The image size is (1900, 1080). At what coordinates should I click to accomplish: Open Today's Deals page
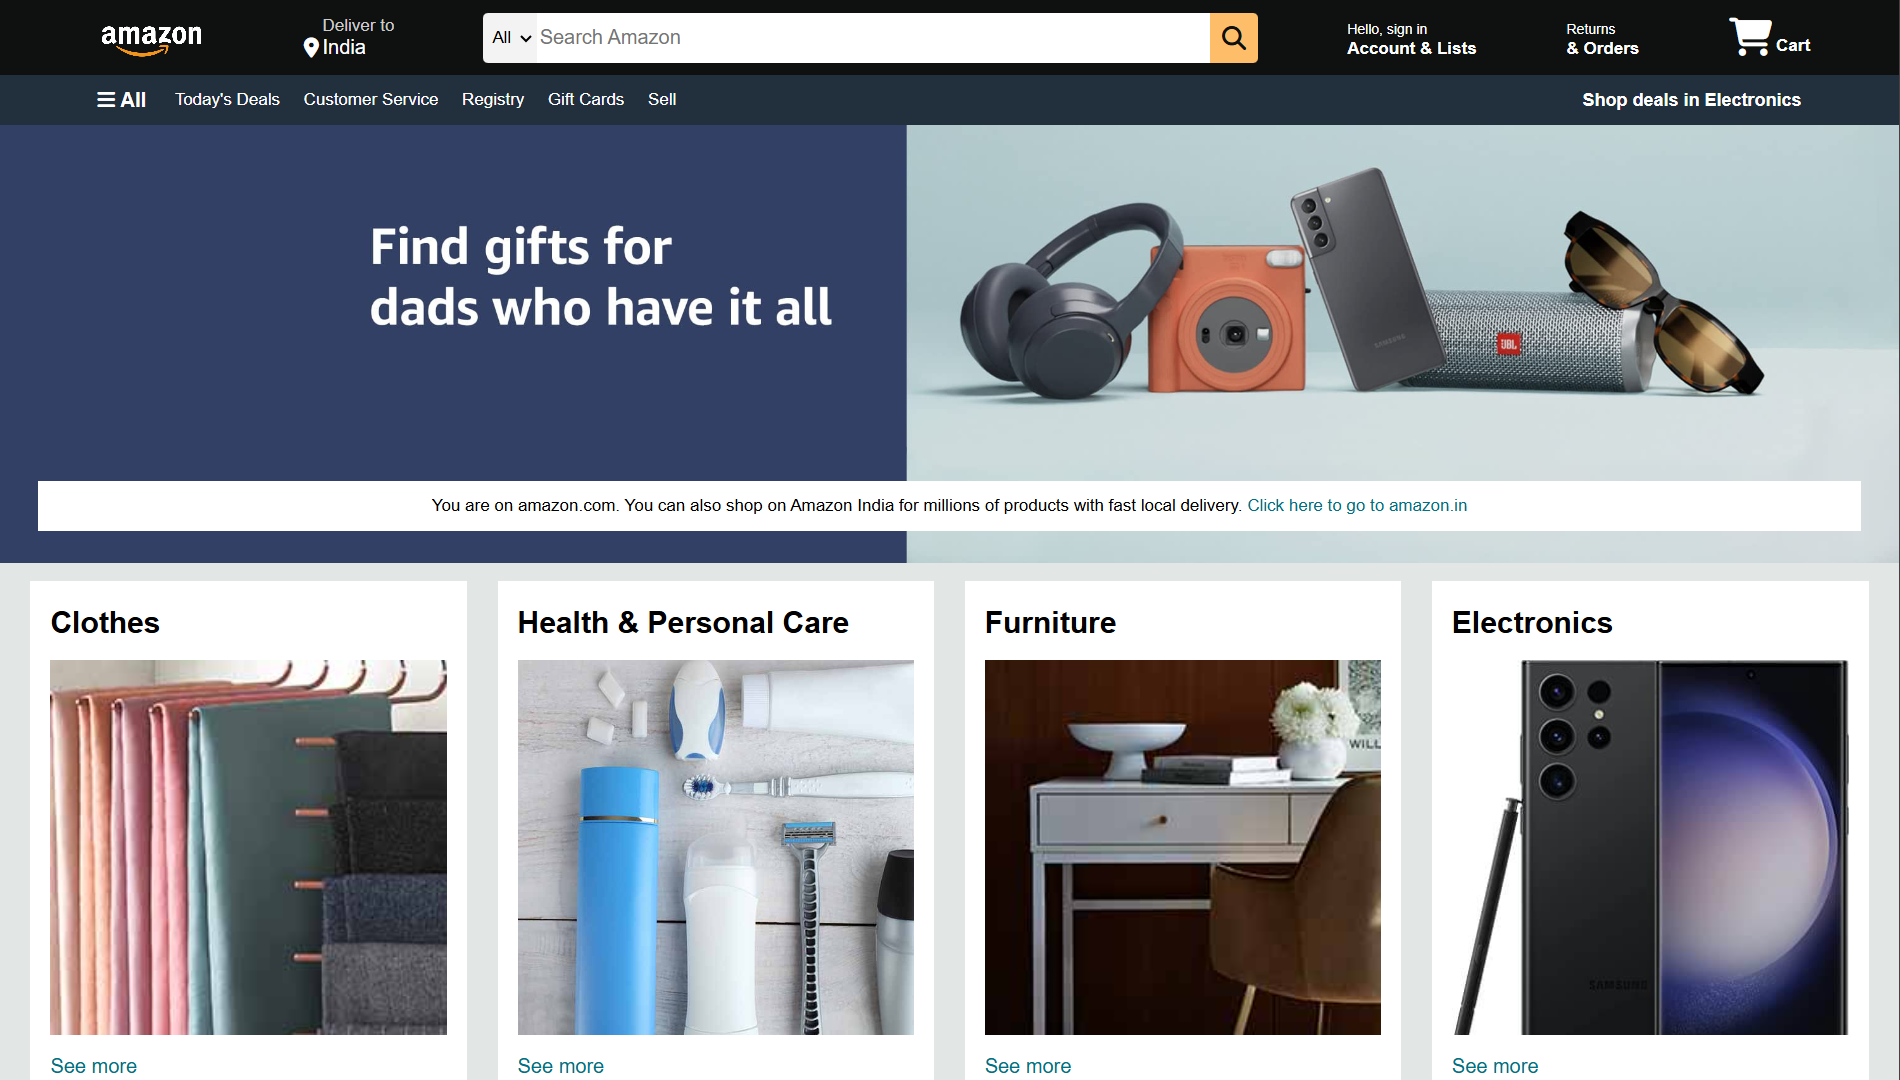click(227, 100)
